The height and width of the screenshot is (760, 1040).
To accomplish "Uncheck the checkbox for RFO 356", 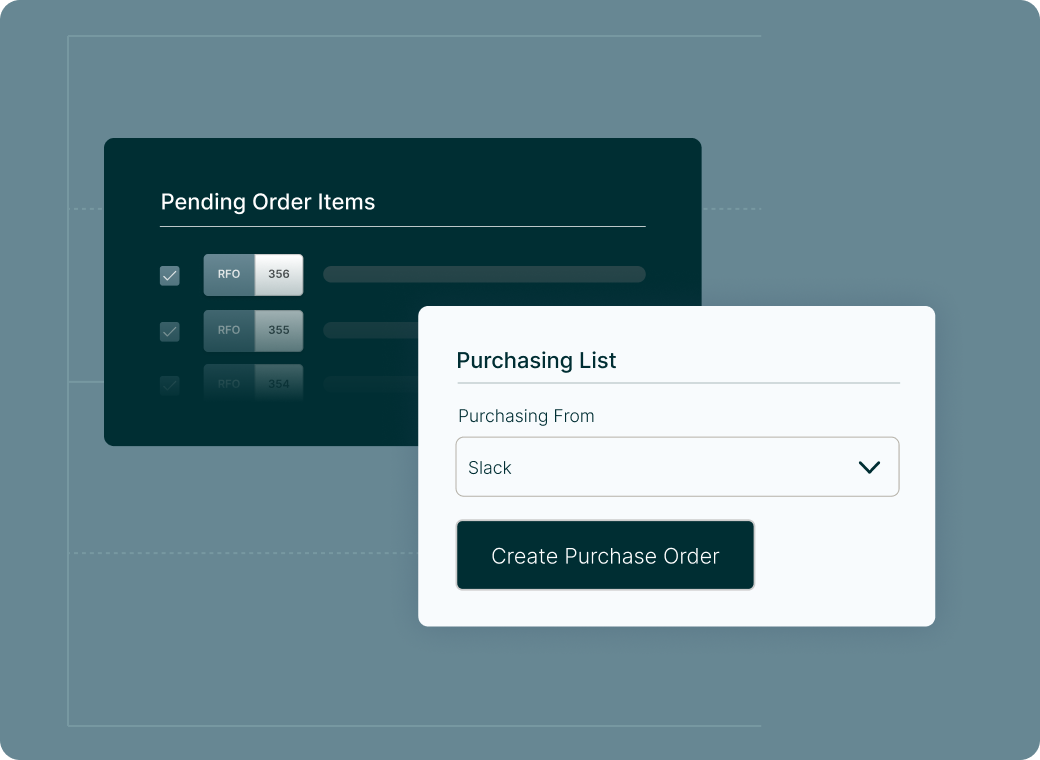I will click(x=170, y=275).
